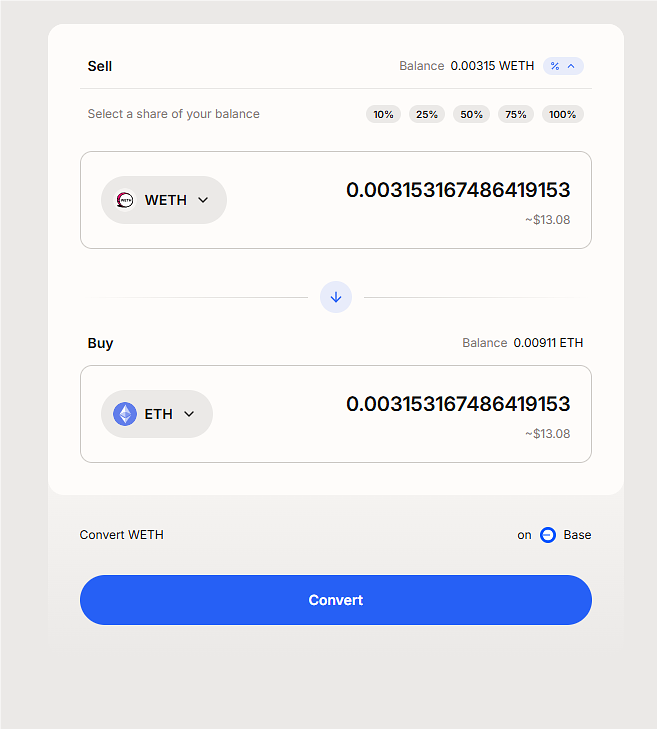The height and width of the screenshot is (729, 657).
Task: Click the Base network label
Action: point(577,535)
